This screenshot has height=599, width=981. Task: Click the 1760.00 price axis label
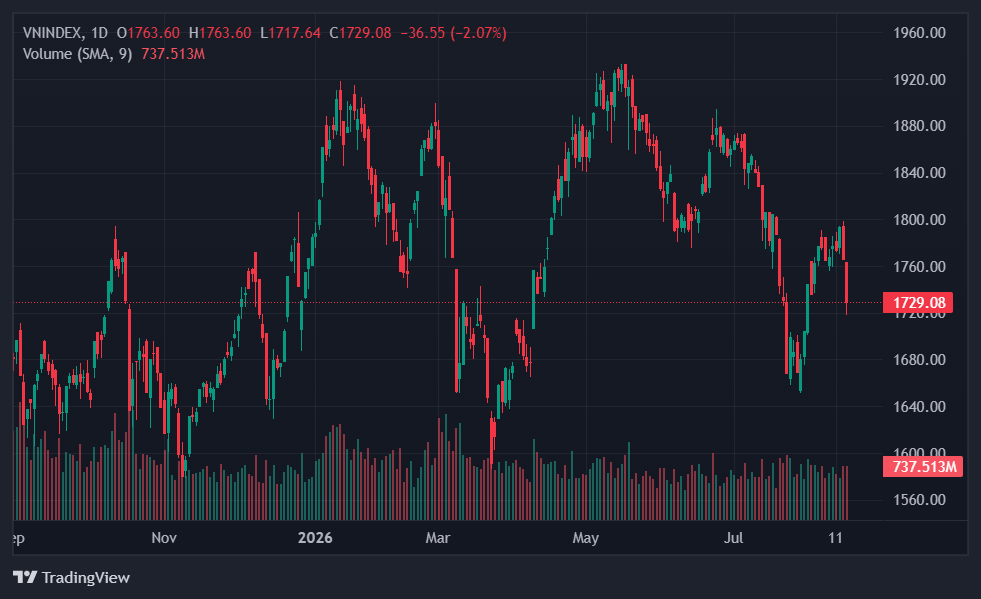(x=919, y=267)
